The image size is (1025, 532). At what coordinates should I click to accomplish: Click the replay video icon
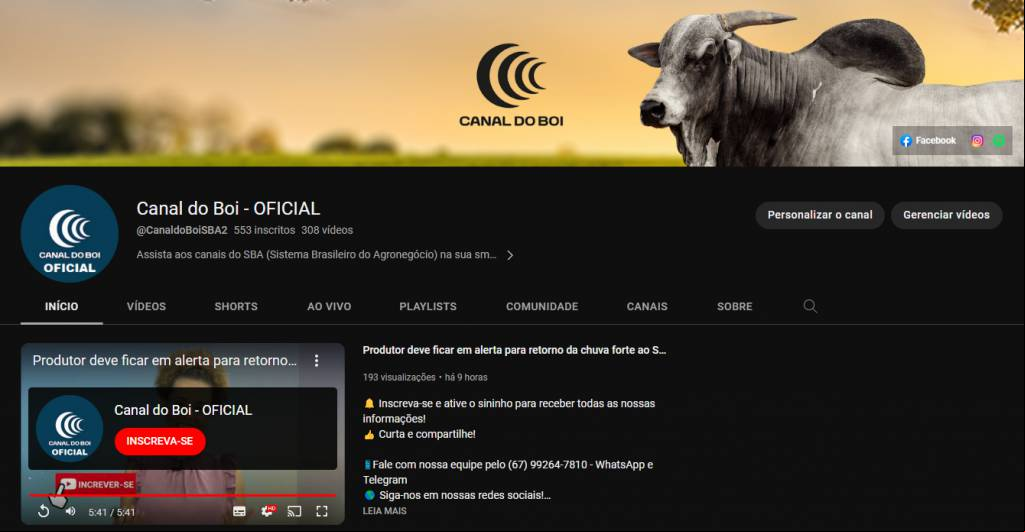click(43, 512)
